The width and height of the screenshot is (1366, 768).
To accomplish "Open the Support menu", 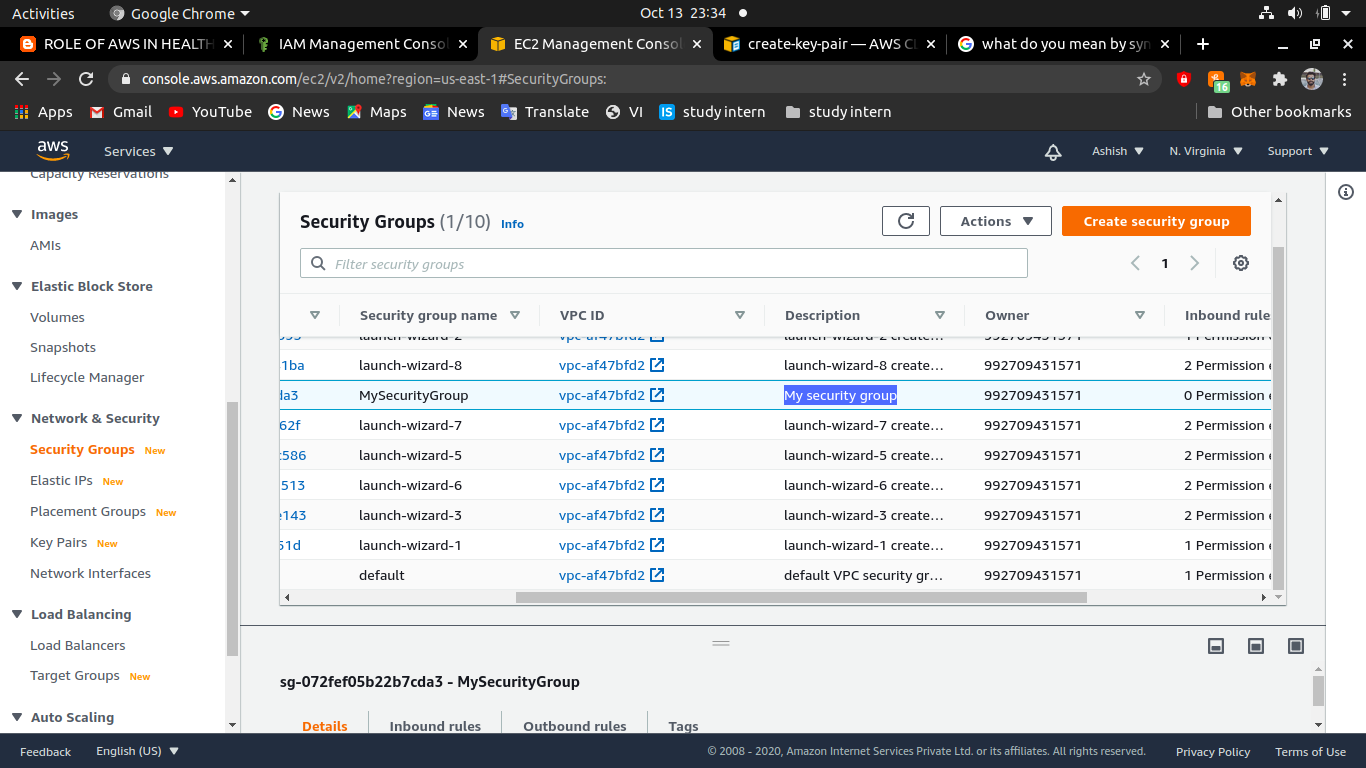I will [x=1298, y=151].
